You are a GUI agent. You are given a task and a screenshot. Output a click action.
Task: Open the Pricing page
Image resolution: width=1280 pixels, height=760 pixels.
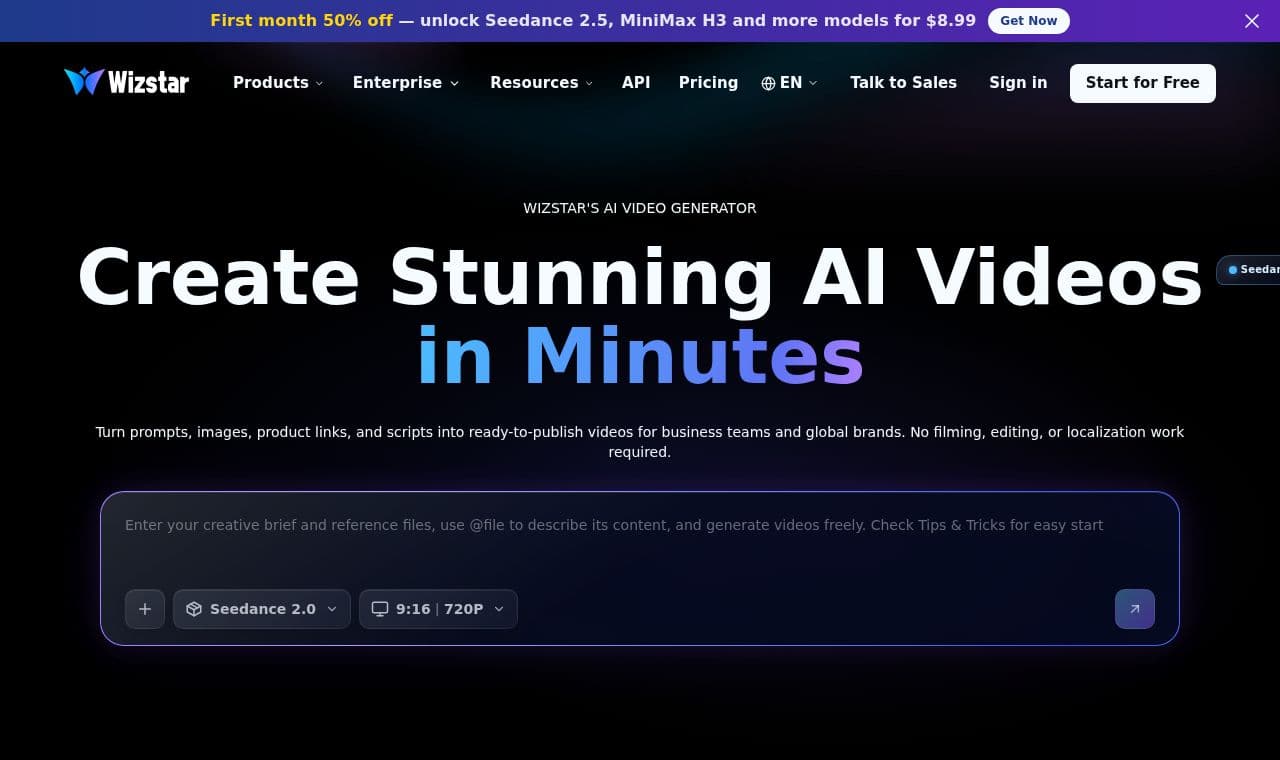[708, 83]
